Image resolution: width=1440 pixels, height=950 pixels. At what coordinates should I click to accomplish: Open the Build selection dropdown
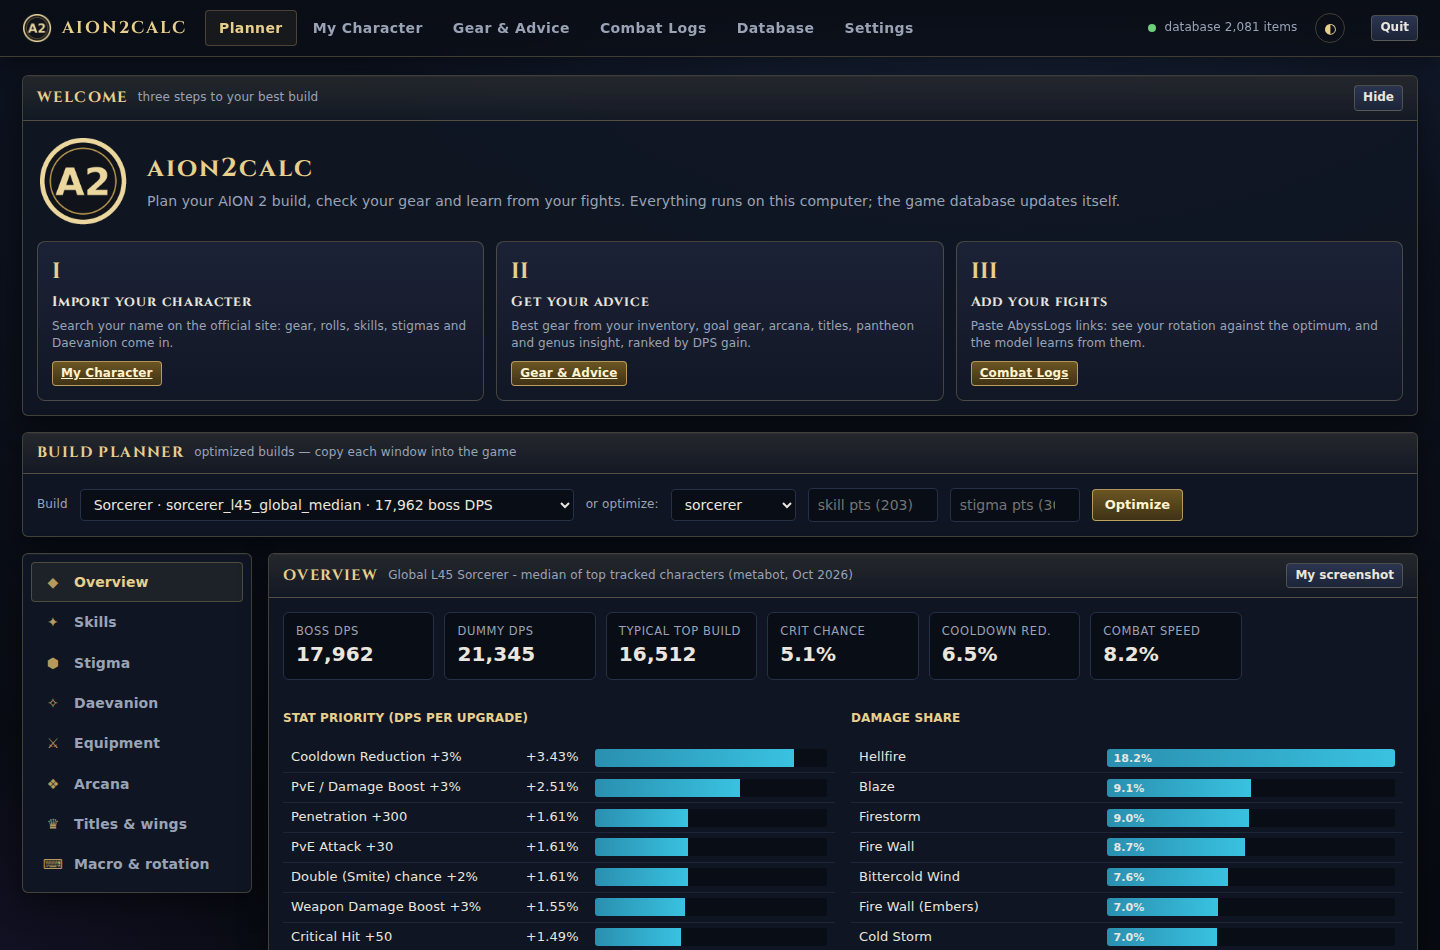[327, 505]
